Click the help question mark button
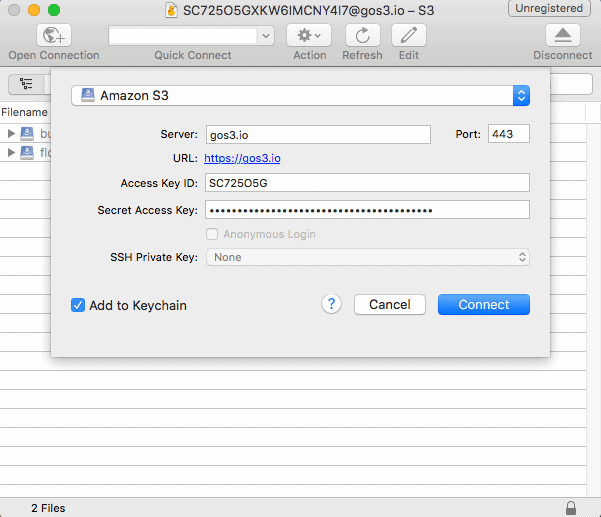601x517 pixels. point(332,304)
